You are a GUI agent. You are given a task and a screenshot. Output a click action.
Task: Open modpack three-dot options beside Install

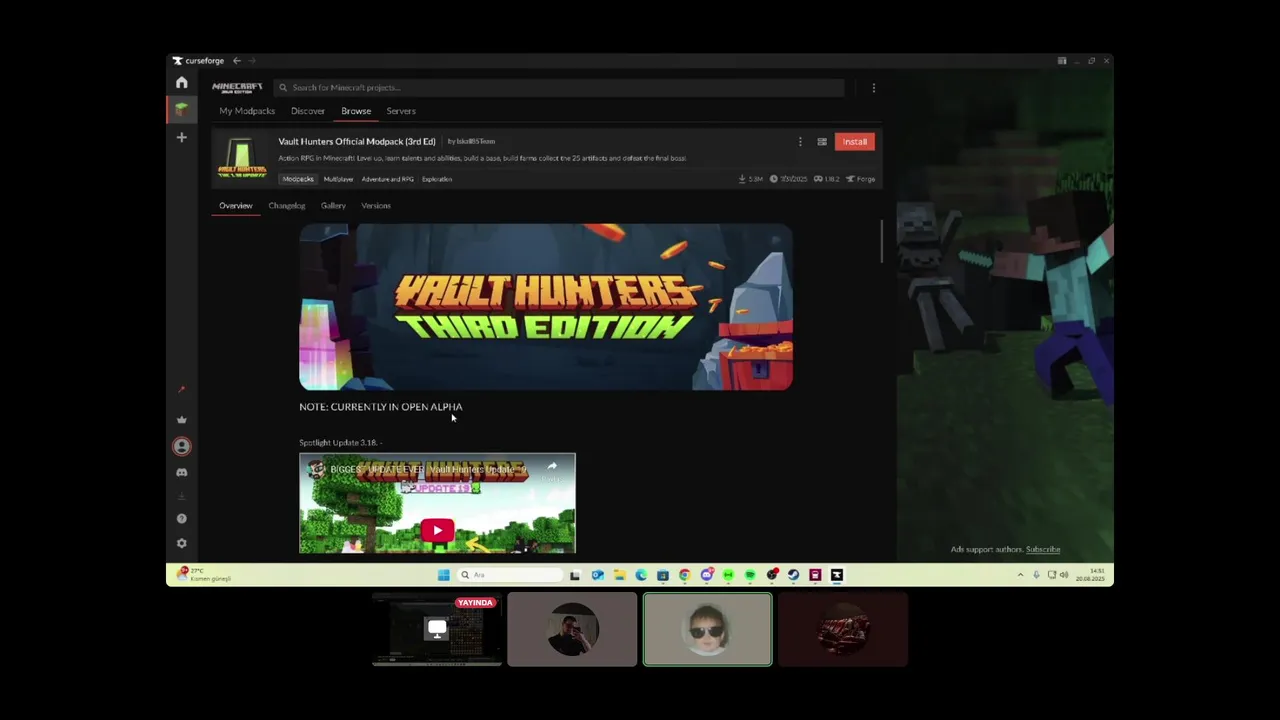click(800, 142)
